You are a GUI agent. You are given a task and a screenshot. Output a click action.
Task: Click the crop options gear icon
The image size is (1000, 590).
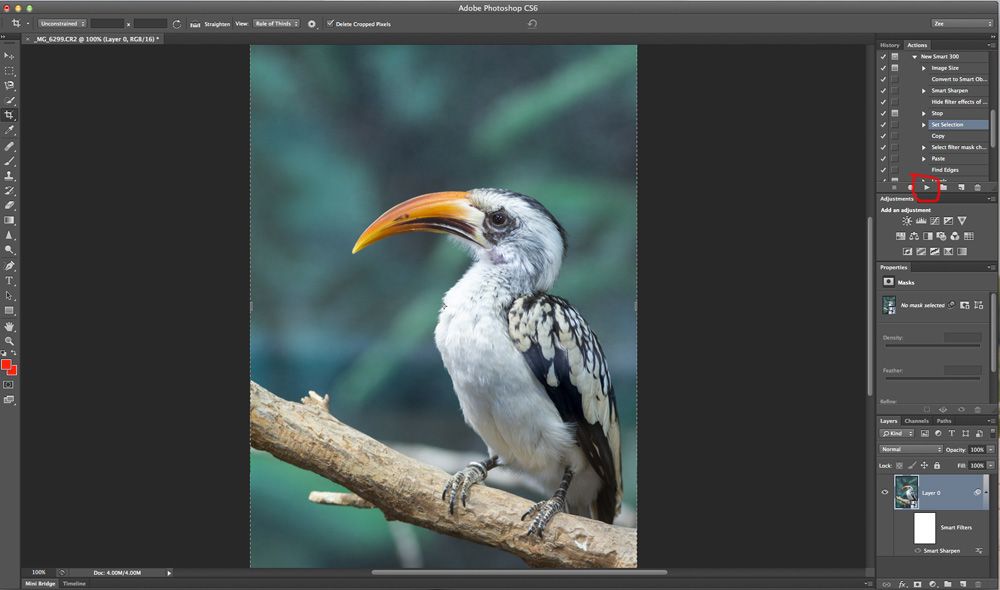coord(311,23)
